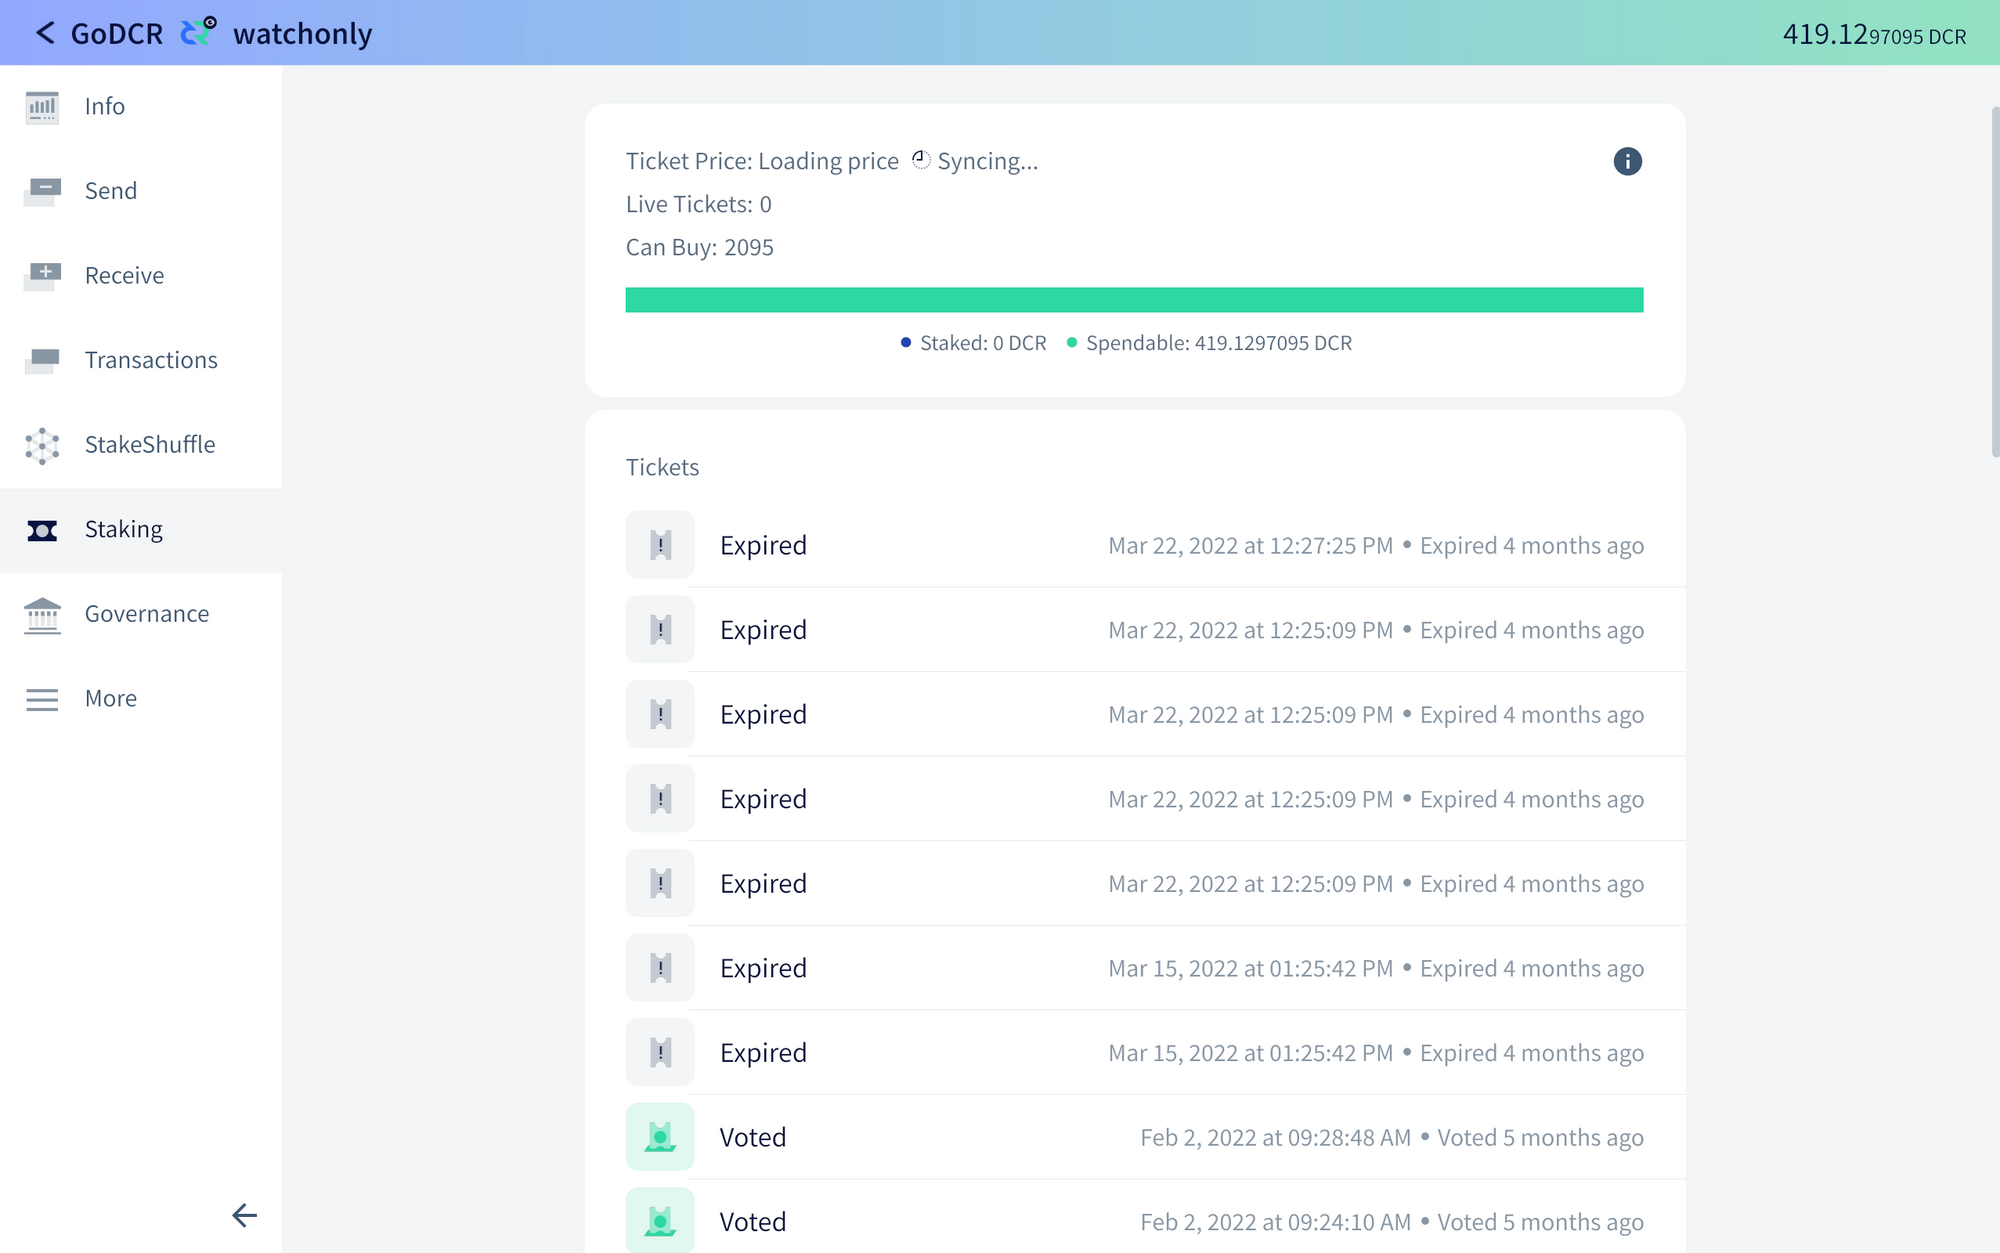This screenshot has height=1253, width=2000.
Task: Open the staking info icon
Action: click(1627, 161)
